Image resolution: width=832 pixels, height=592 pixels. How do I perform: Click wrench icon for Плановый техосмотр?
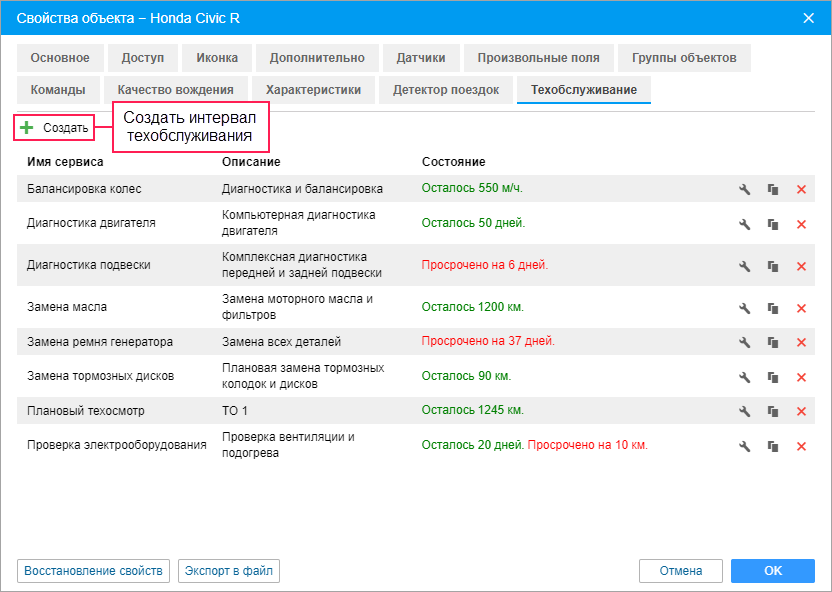pyautogui.click(x=744, y=411)
